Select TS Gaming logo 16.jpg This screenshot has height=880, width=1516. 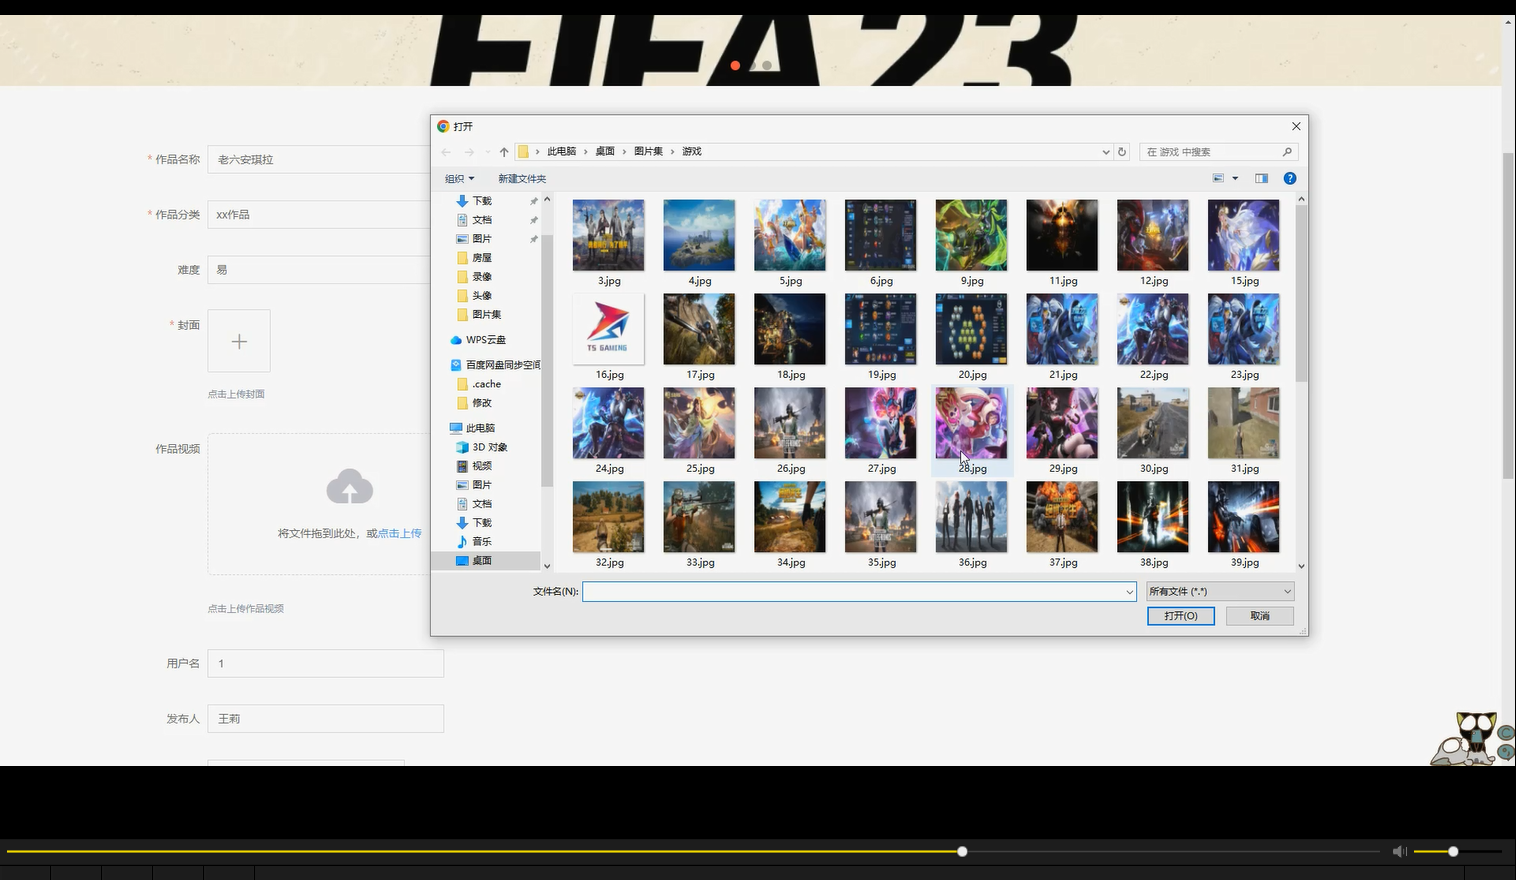609,329
